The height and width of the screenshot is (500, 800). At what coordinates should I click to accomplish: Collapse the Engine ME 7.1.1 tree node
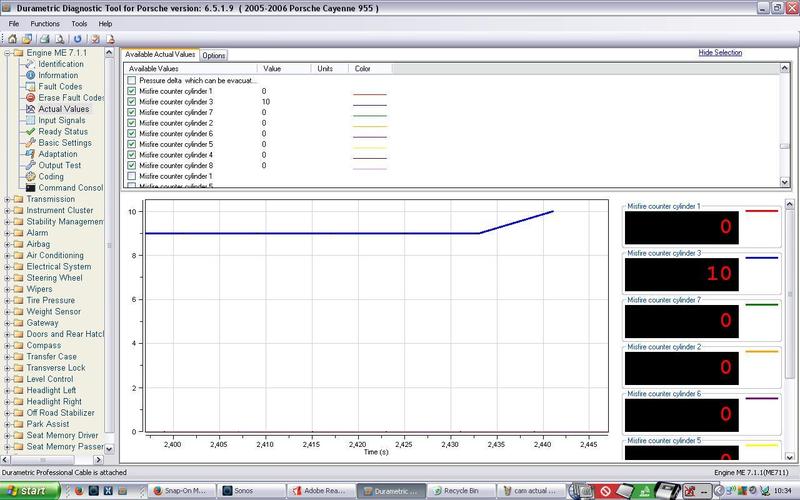pos(7,53)
